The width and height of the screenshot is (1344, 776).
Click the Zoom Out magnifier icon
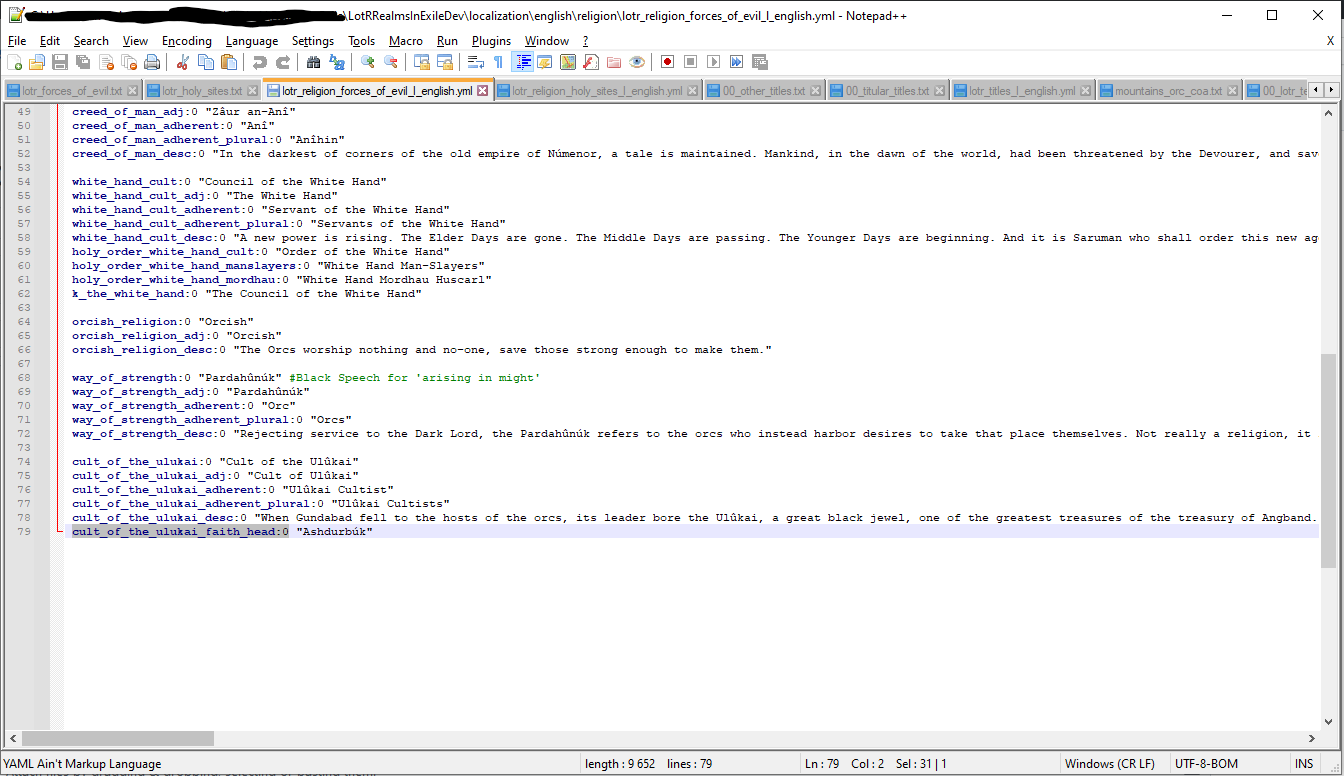click(391, 62)
